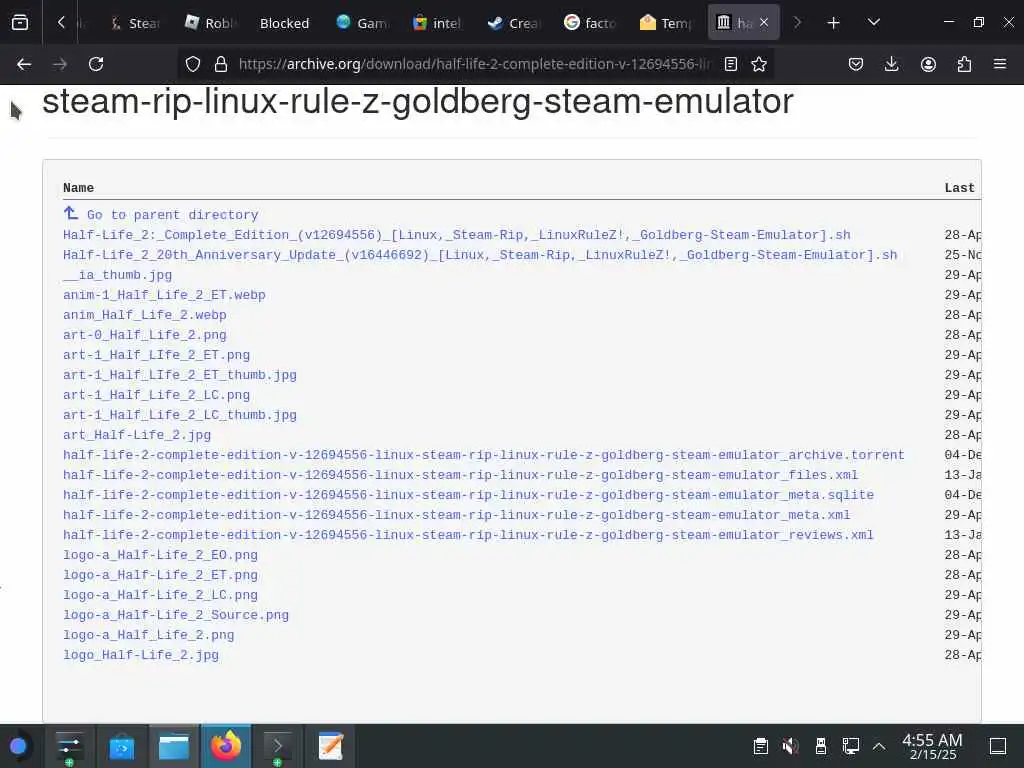Open logo-a_Half-Life_2_EO.png link
Image resolution: width=1024 pixels, height=768 pixels.
pyautogui.click(x=160, y=555)
